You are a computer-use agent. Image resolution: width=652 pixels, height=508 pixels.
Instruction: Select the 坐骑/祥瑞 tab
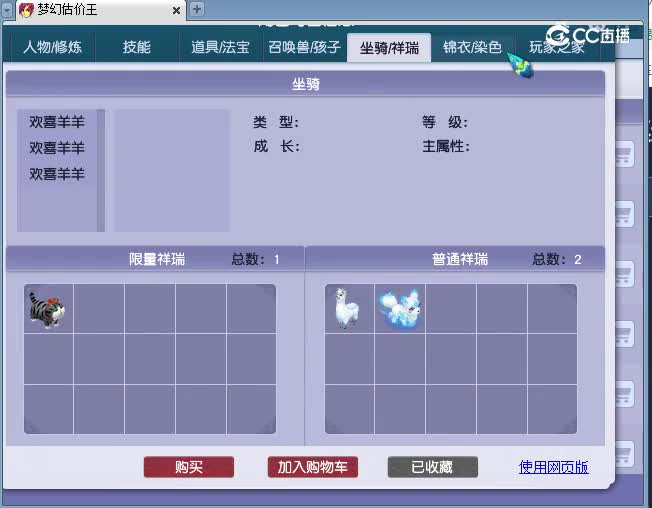[x=389, y=47]
